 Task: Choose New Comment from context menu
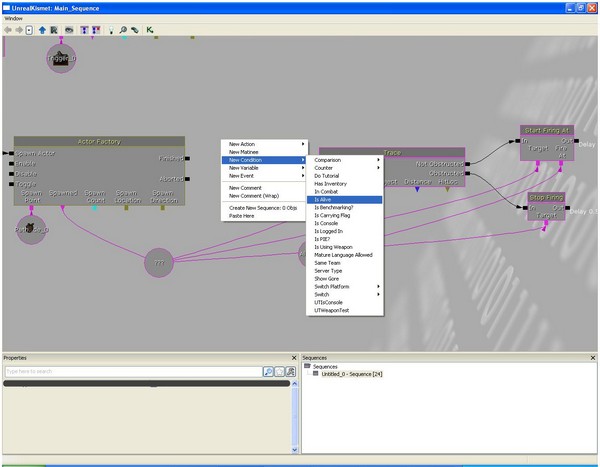coord(264,188)
